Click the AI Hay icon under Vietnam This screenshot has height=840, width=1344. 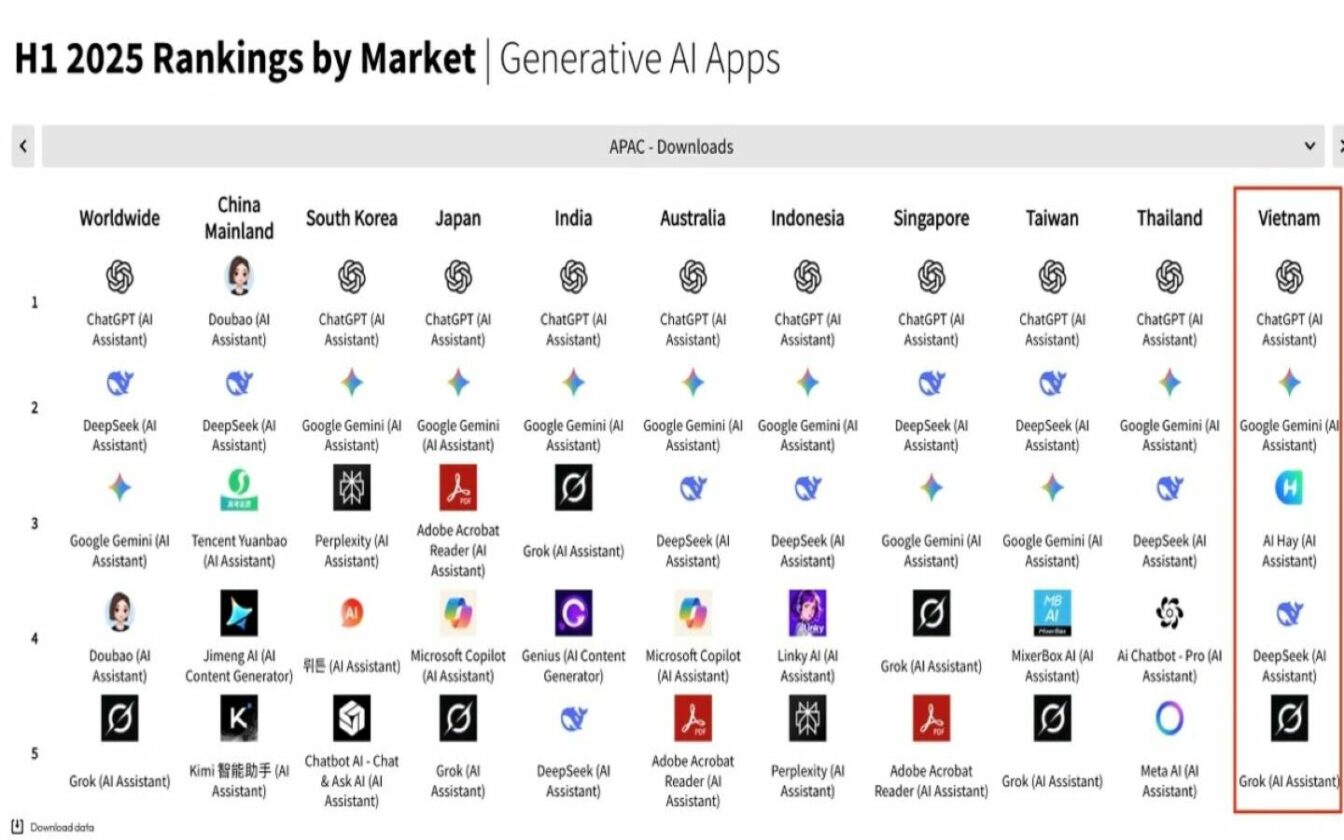point(1288,487)
